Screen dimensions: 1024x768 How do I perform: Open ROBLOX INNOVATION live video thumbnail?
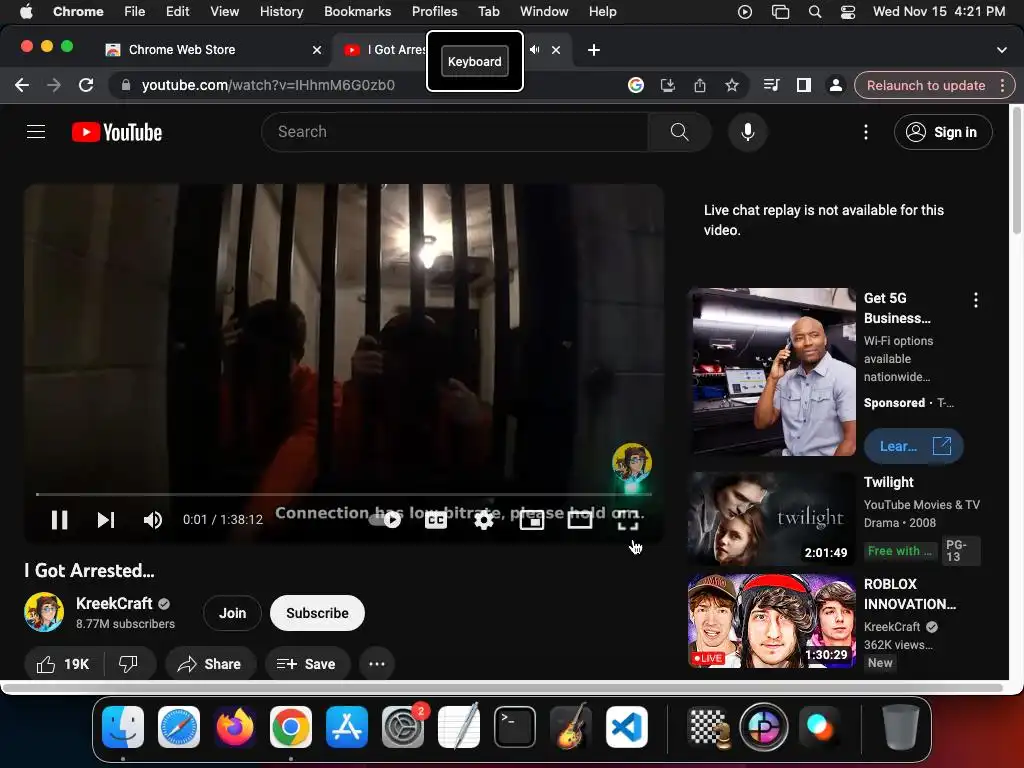(x=772, y=621)
